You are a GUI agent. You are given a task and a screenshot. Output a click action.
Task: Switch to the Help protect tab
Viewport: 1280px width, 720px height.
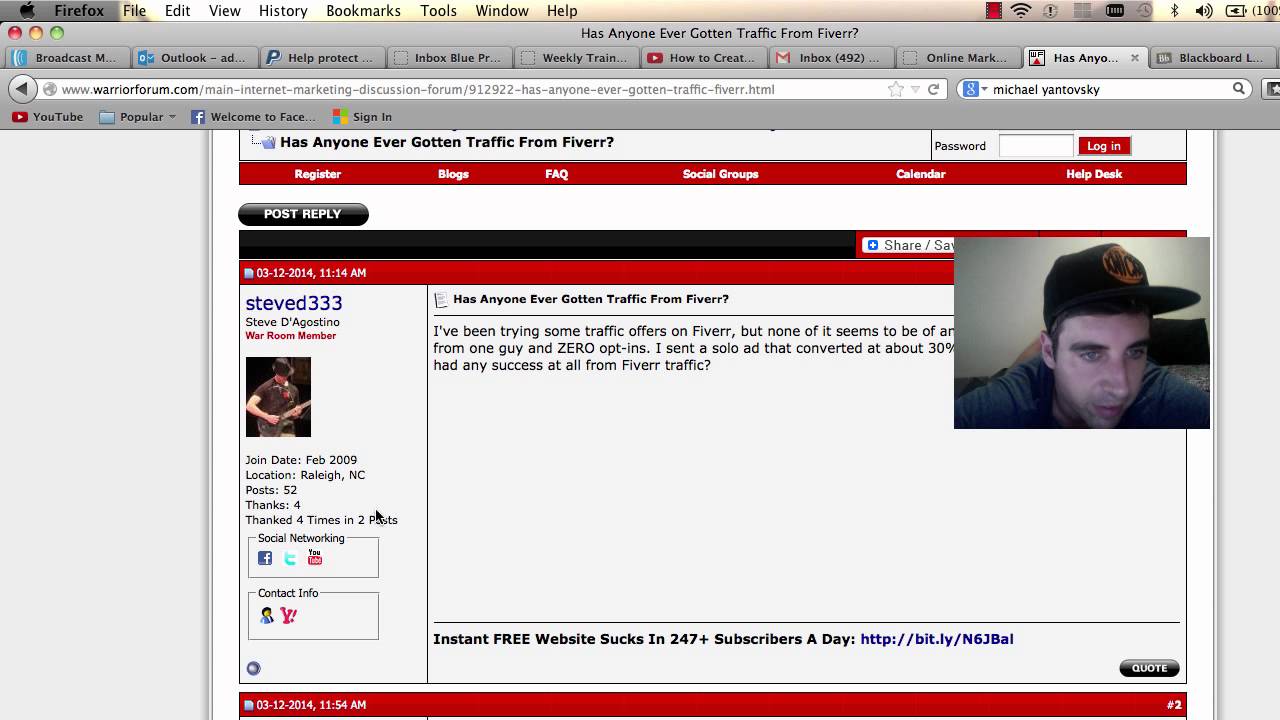pos(322,58)
